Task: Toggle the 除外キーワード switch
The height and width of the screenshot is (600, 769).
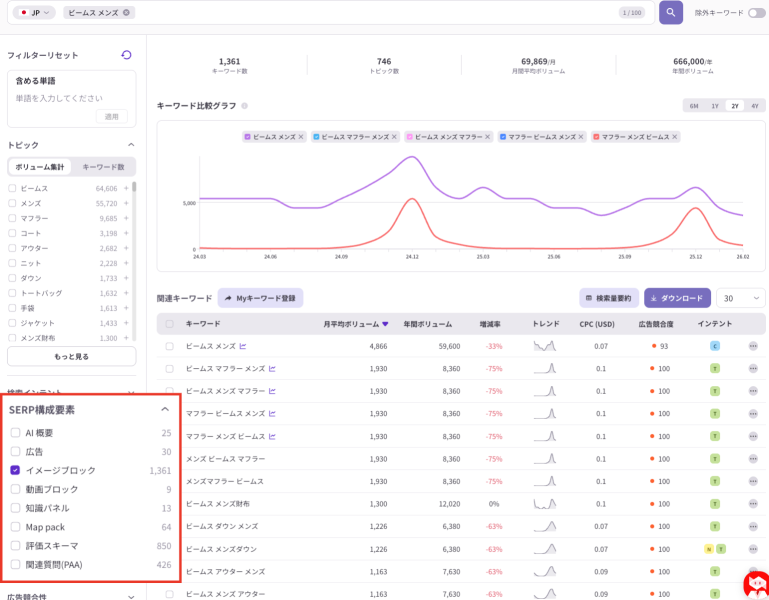Action: coord(756,13)
